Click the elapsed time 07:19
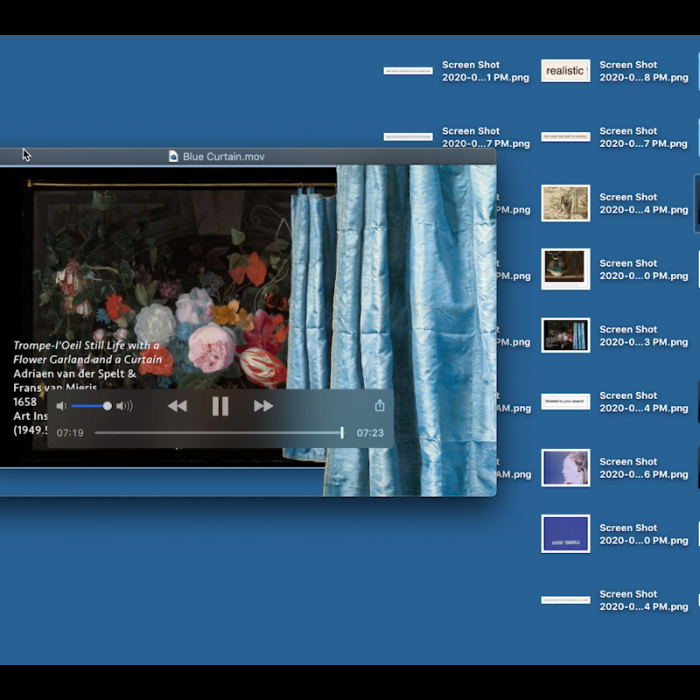 coord(70,433)
